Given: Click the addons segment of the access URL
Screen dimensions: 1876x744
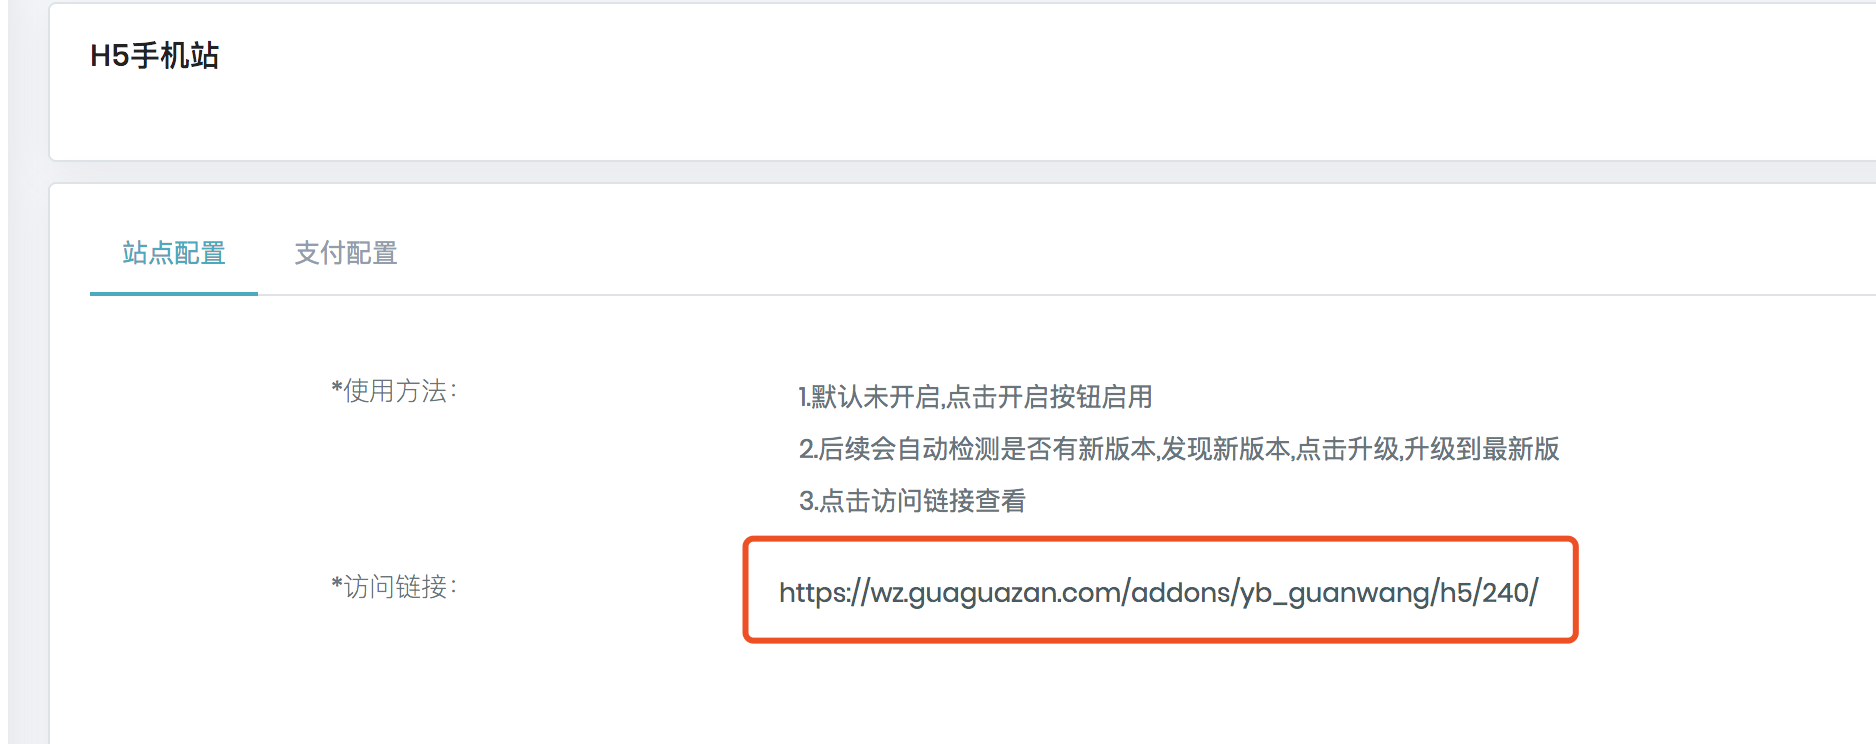Looking at the screenshot, I should [x=1180, y=592].
